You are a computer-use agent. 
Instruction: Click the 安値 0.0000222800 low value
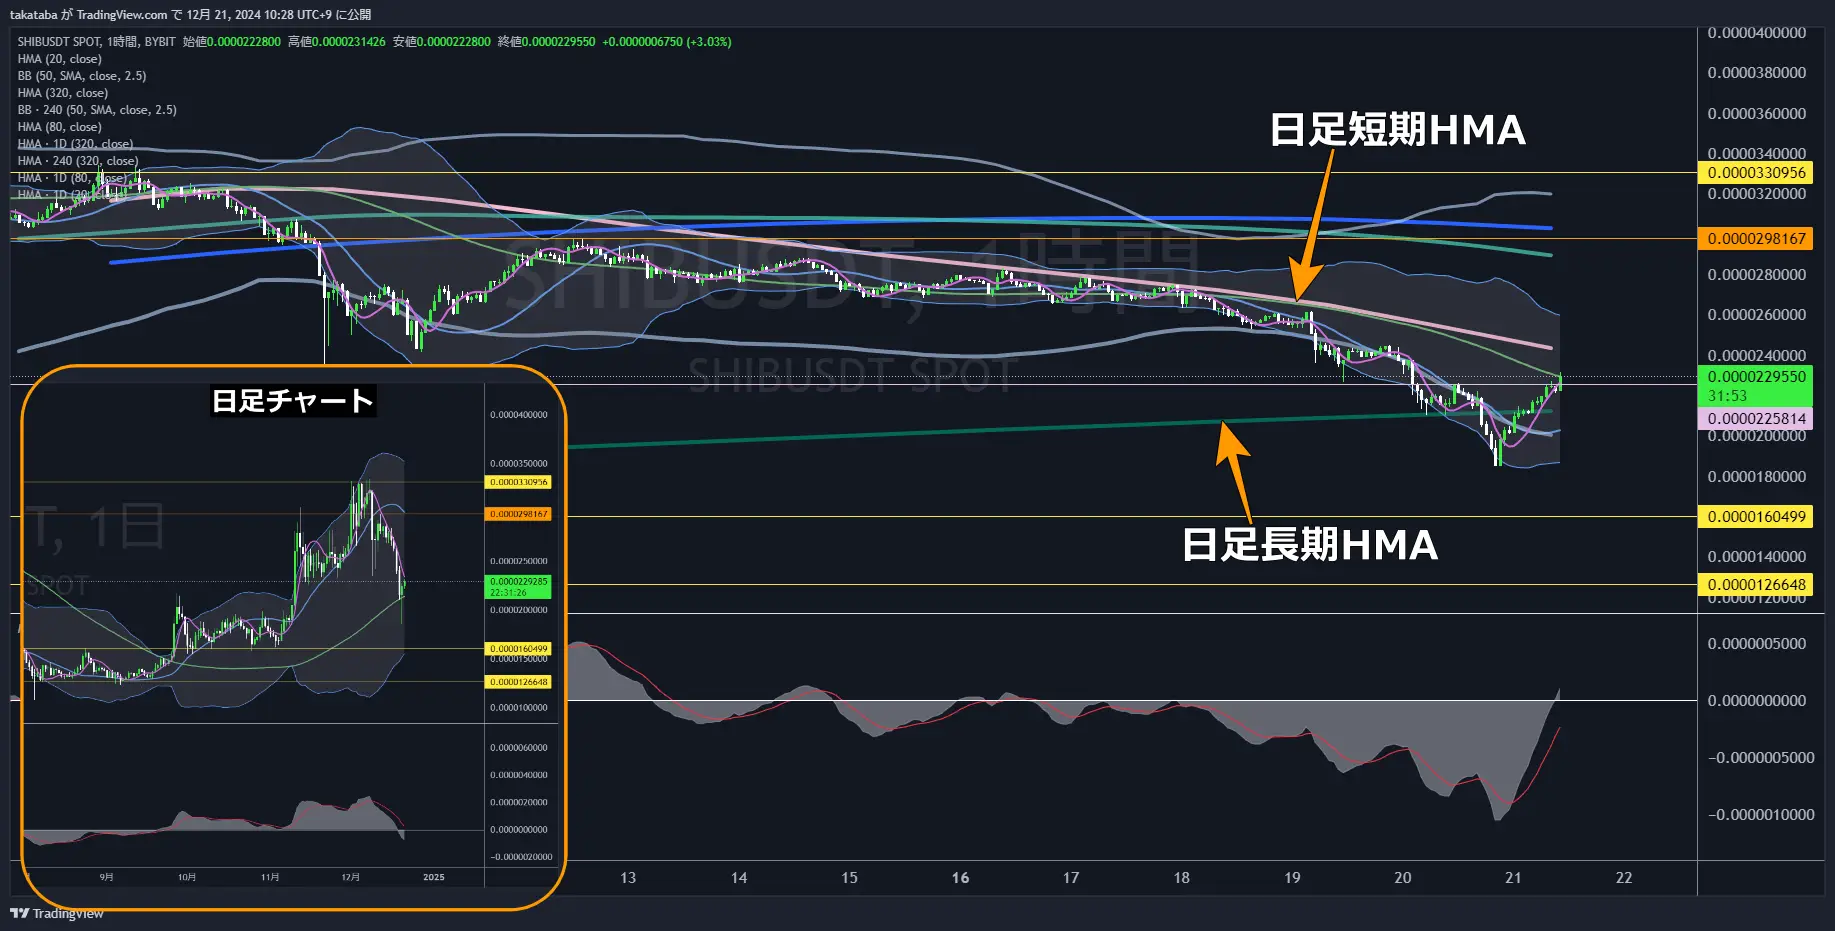442,42
